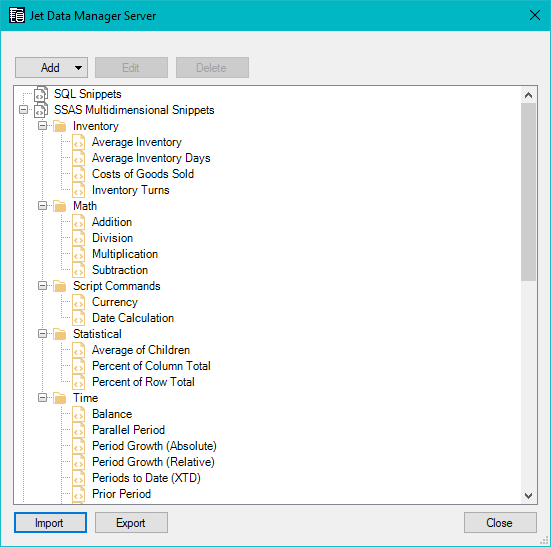Image resolution: width=551 pixels, height=547 pixels.
Task: Click the Costs of Goods Sold snippet icon
Action: tap(79, 174)
